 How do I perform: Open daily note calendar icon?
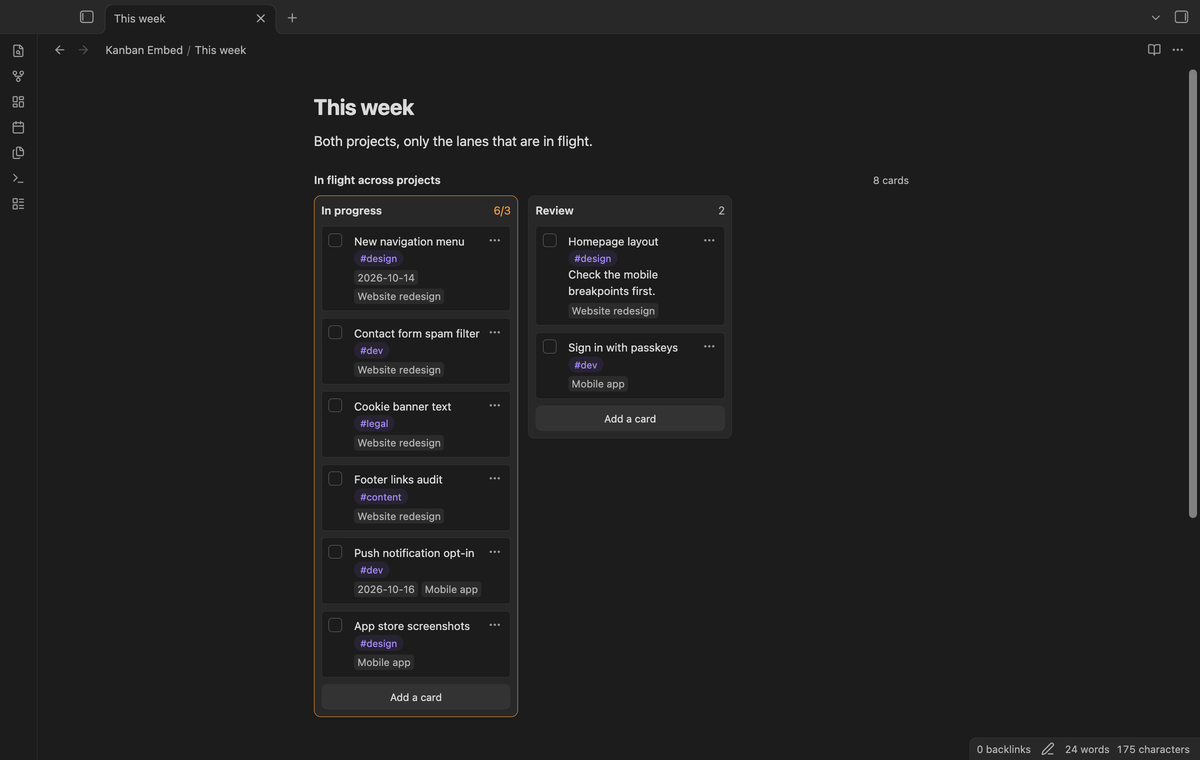point(18,127)
